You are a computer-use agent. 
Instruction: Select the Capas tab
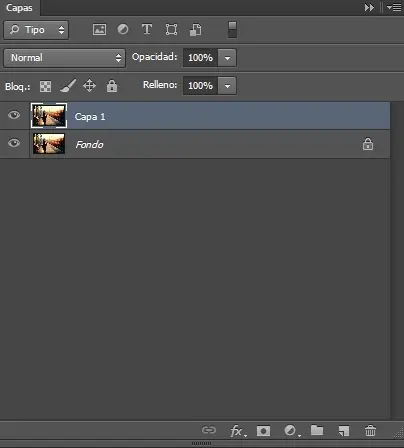tap(19, 8)
